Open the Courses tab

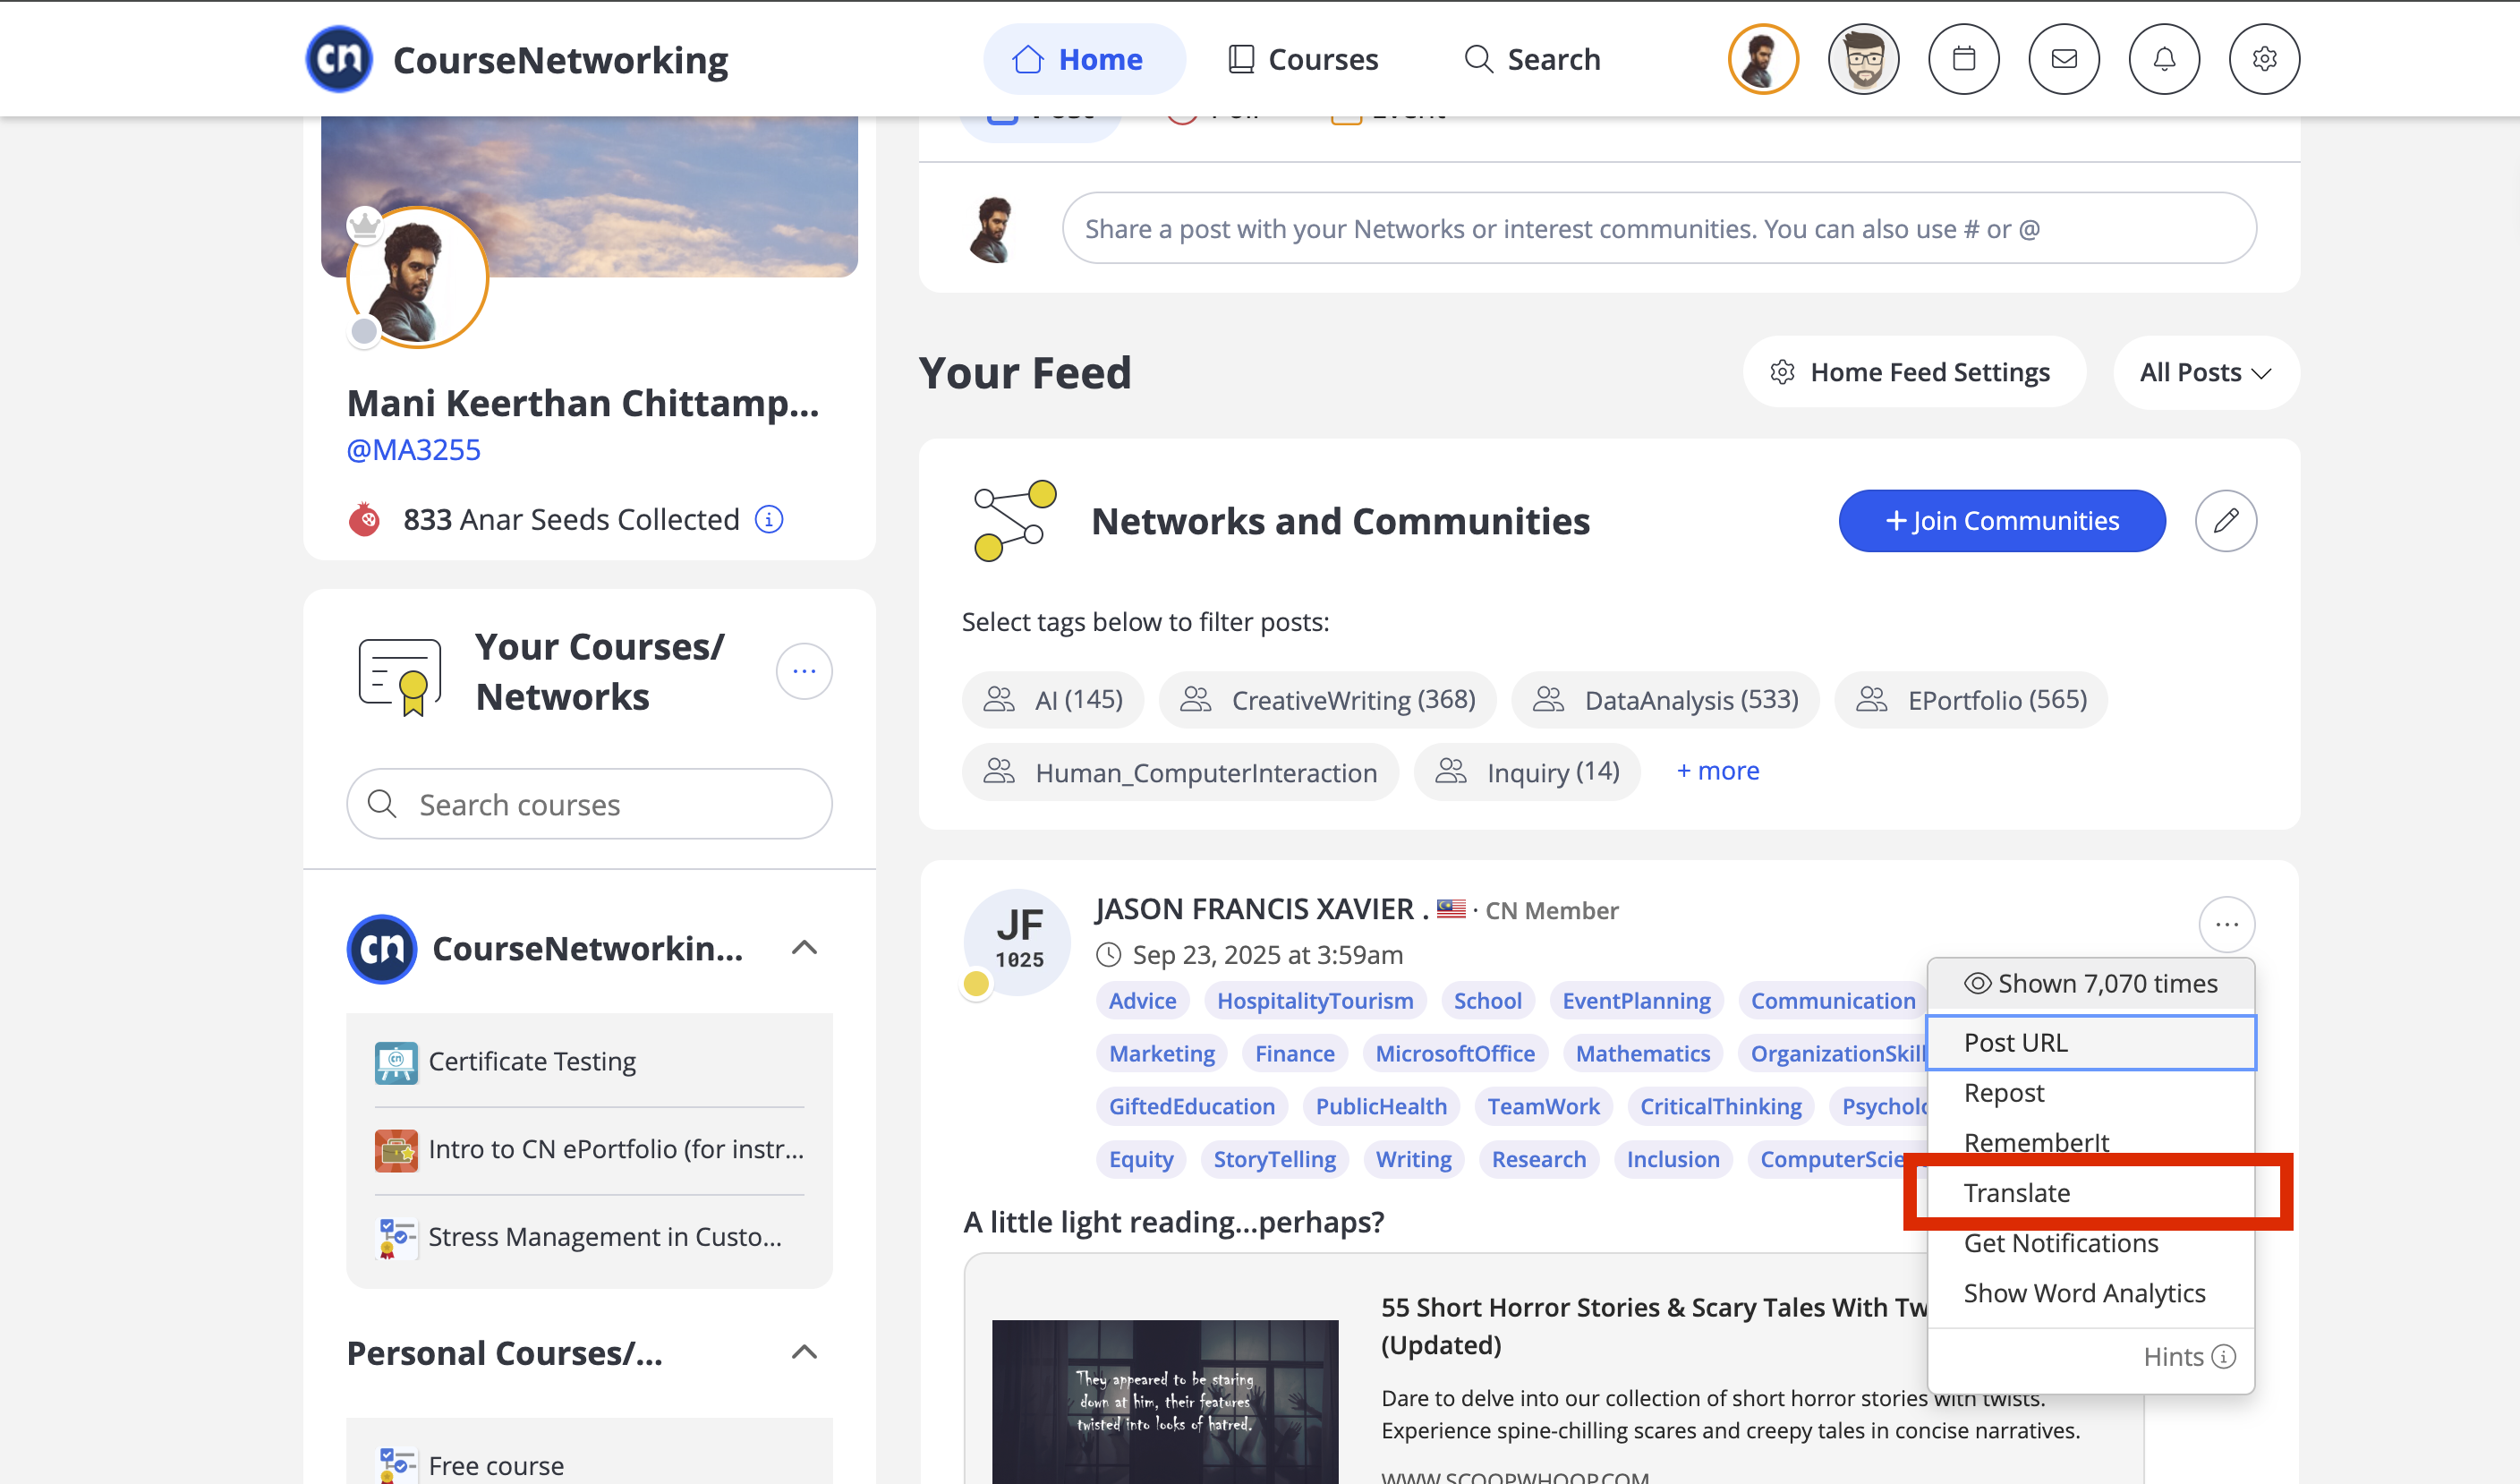(x=1302, y=59)
